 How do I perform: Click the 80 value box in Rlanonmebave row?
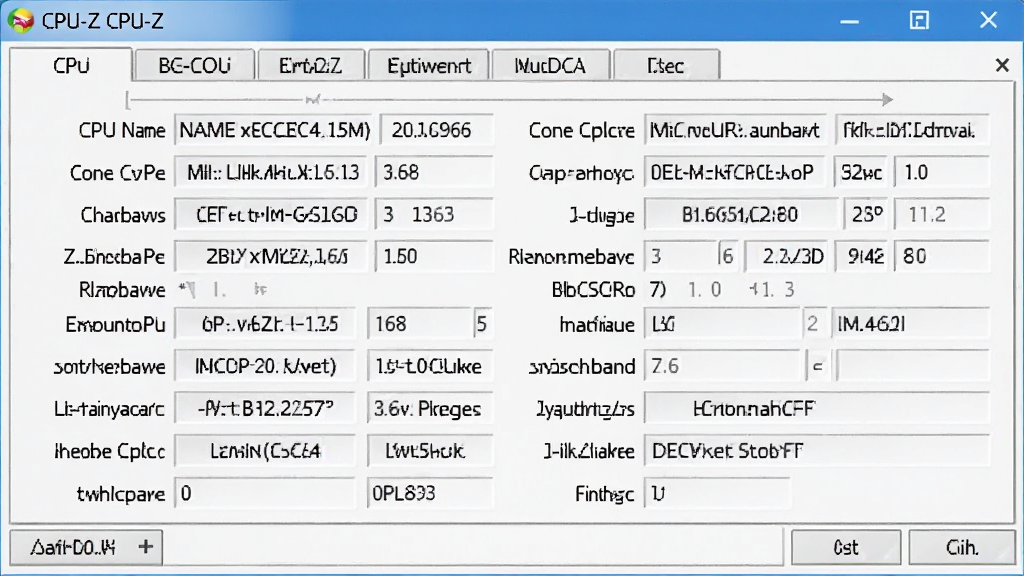(x=941, y=257)
